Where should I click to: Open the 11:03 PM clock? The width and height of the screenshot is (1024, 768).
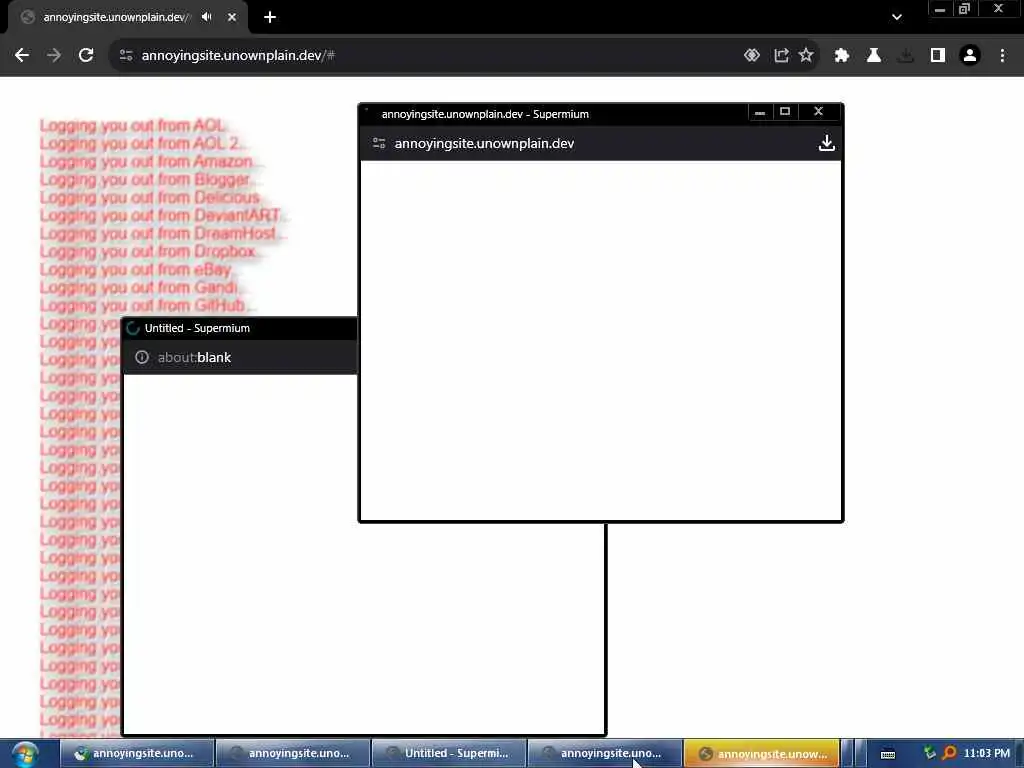[x=986, y=754]
